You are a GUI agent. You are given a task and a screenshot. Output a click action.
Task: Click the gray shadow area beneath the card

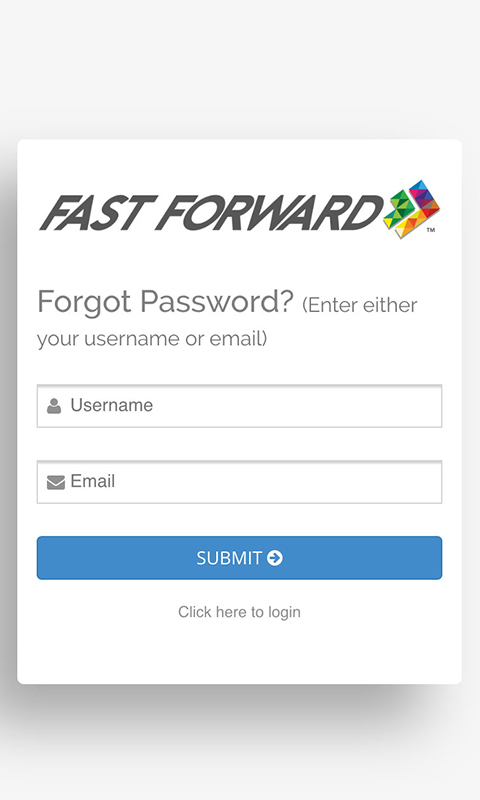pos(239,714)
